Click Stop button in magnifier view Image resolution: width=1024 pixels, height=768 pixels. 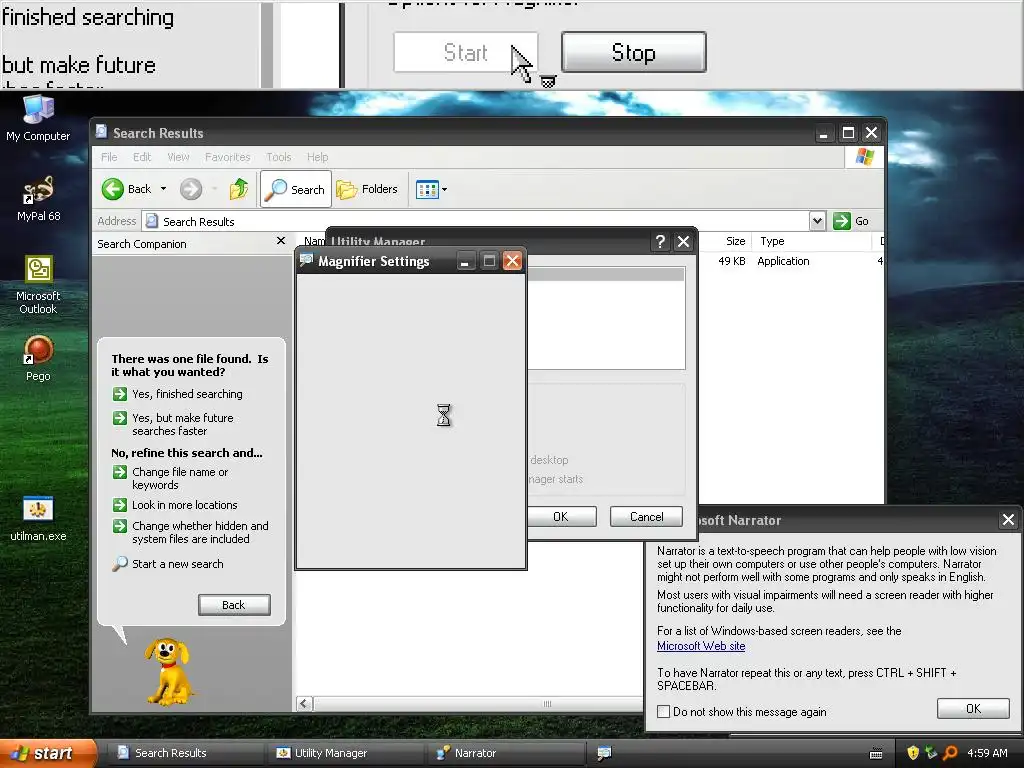[633, 52]
